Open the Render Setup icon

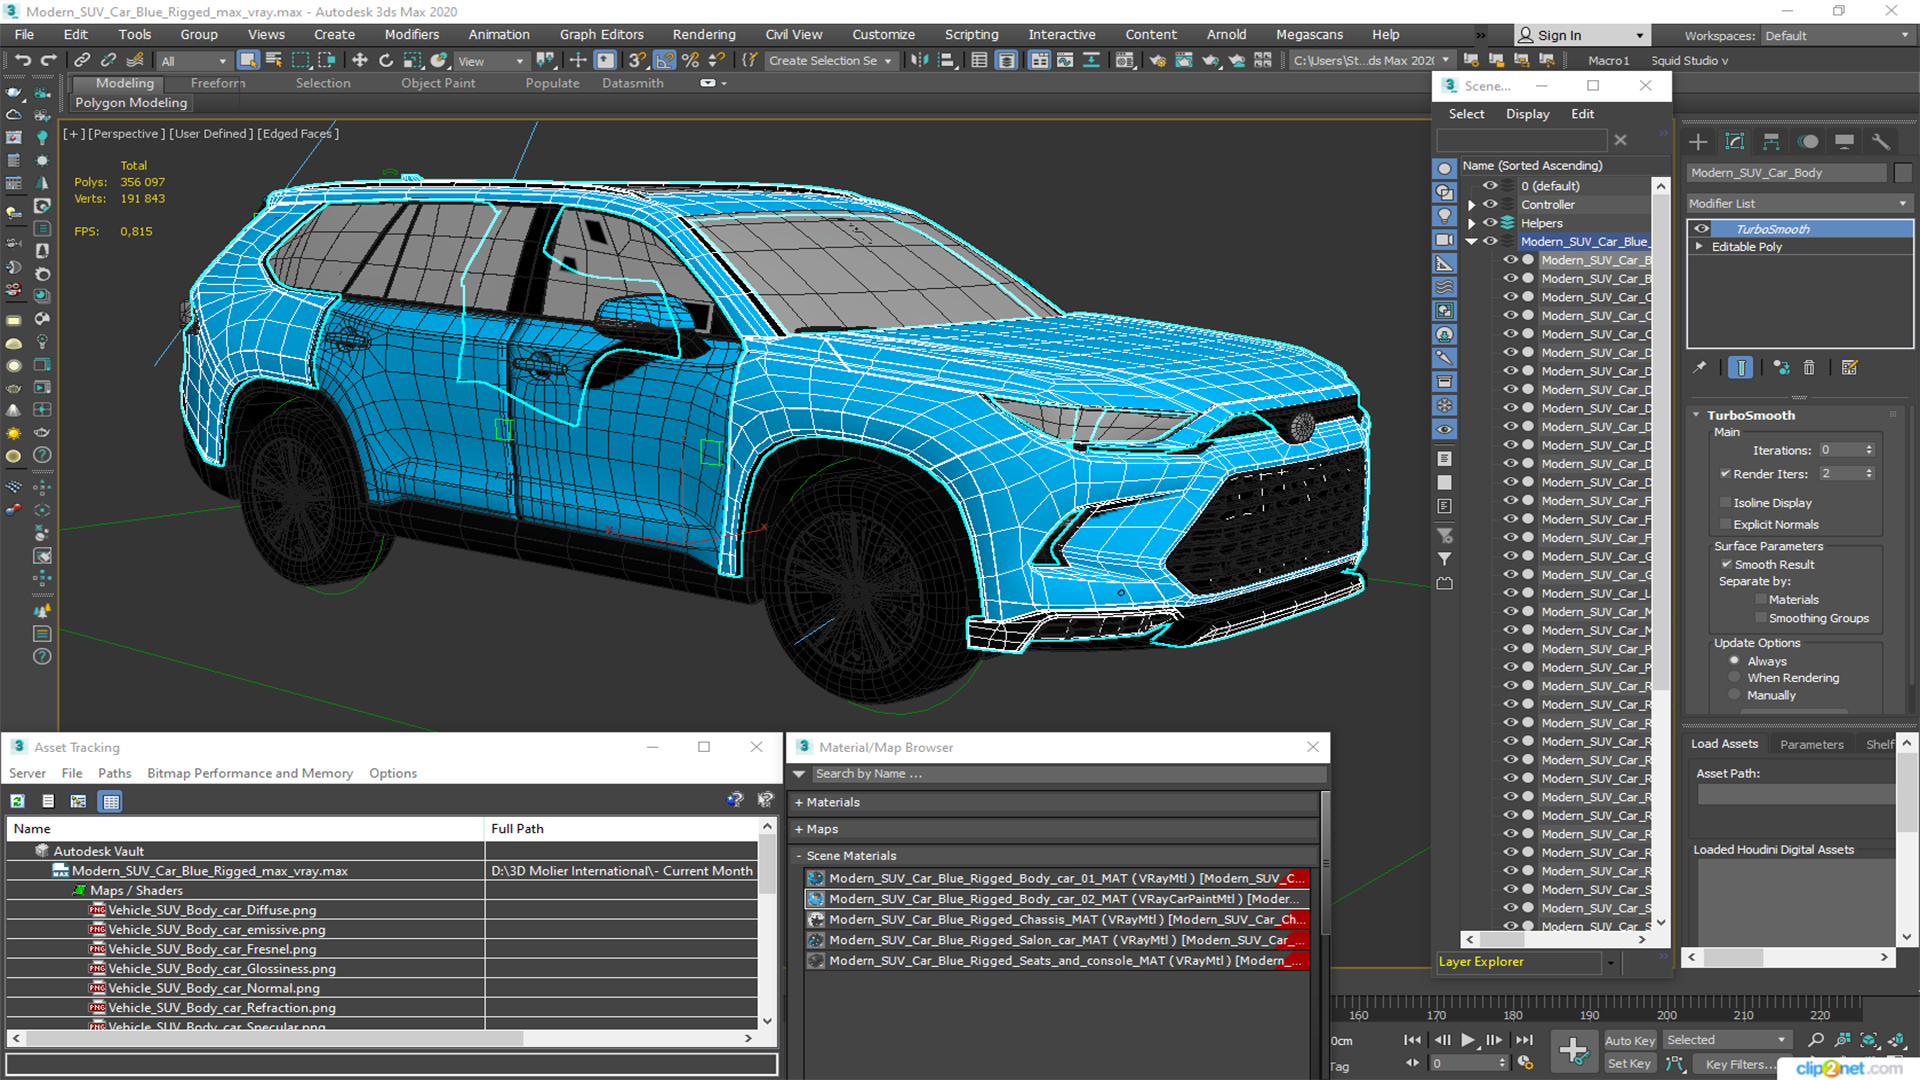coord(1157,60)
